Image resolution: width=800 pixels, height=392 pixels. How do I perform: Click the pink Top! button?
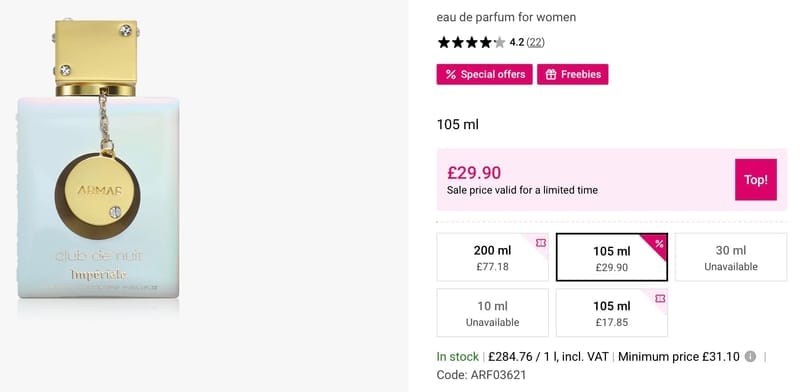click(756, 180)
